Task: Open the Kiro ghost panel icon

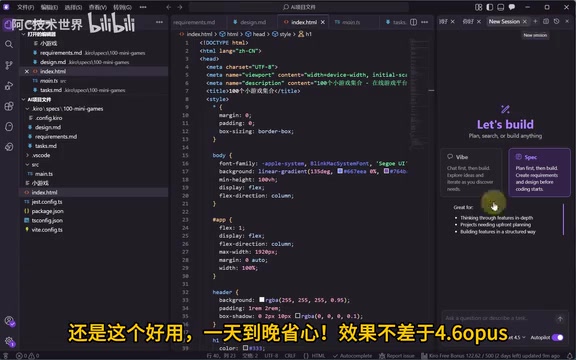Action: [x=9, y=127]
